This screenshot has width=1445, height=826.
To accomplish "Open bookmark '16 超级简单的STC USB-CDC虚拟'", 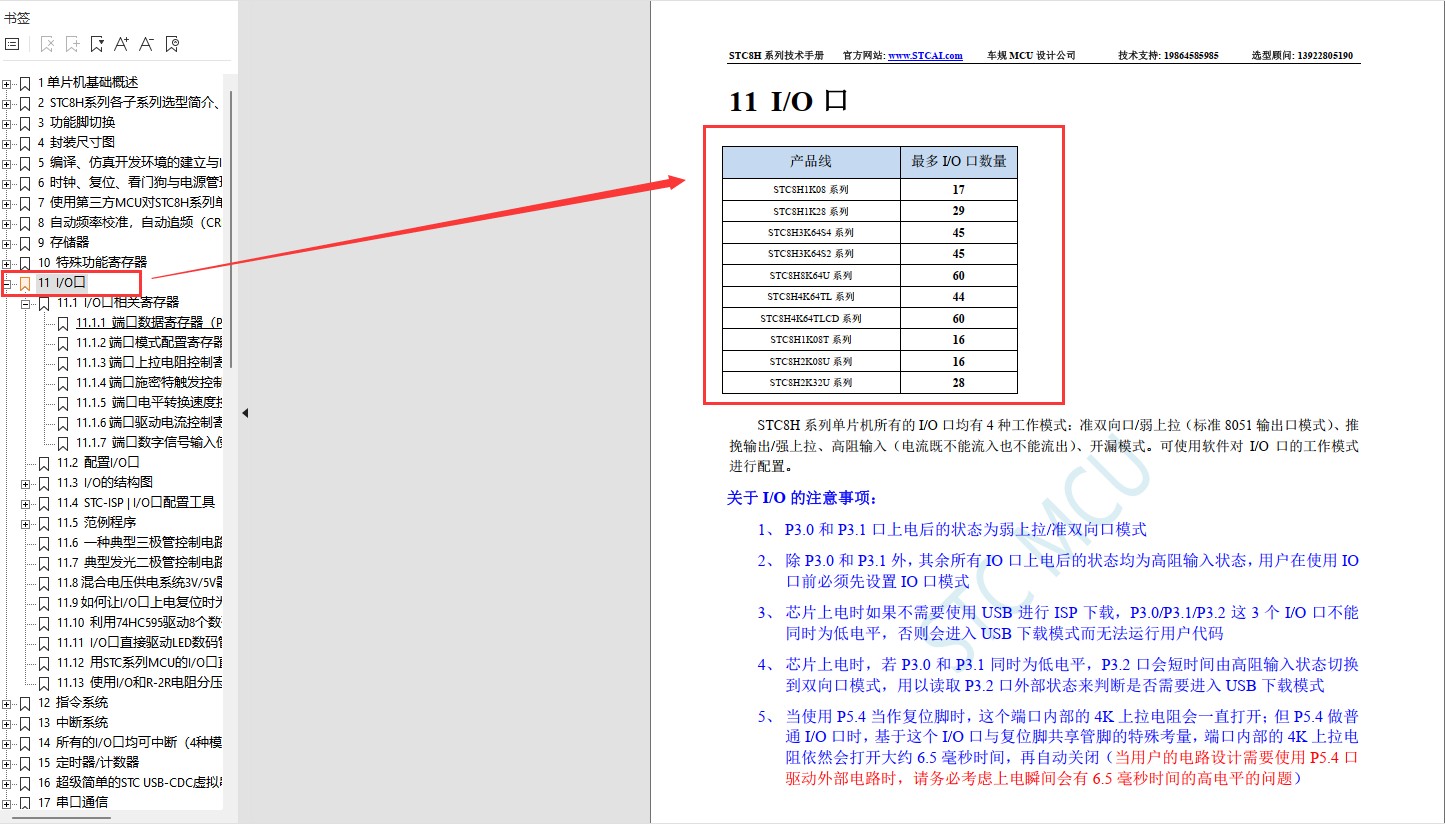I will (129, 783).
